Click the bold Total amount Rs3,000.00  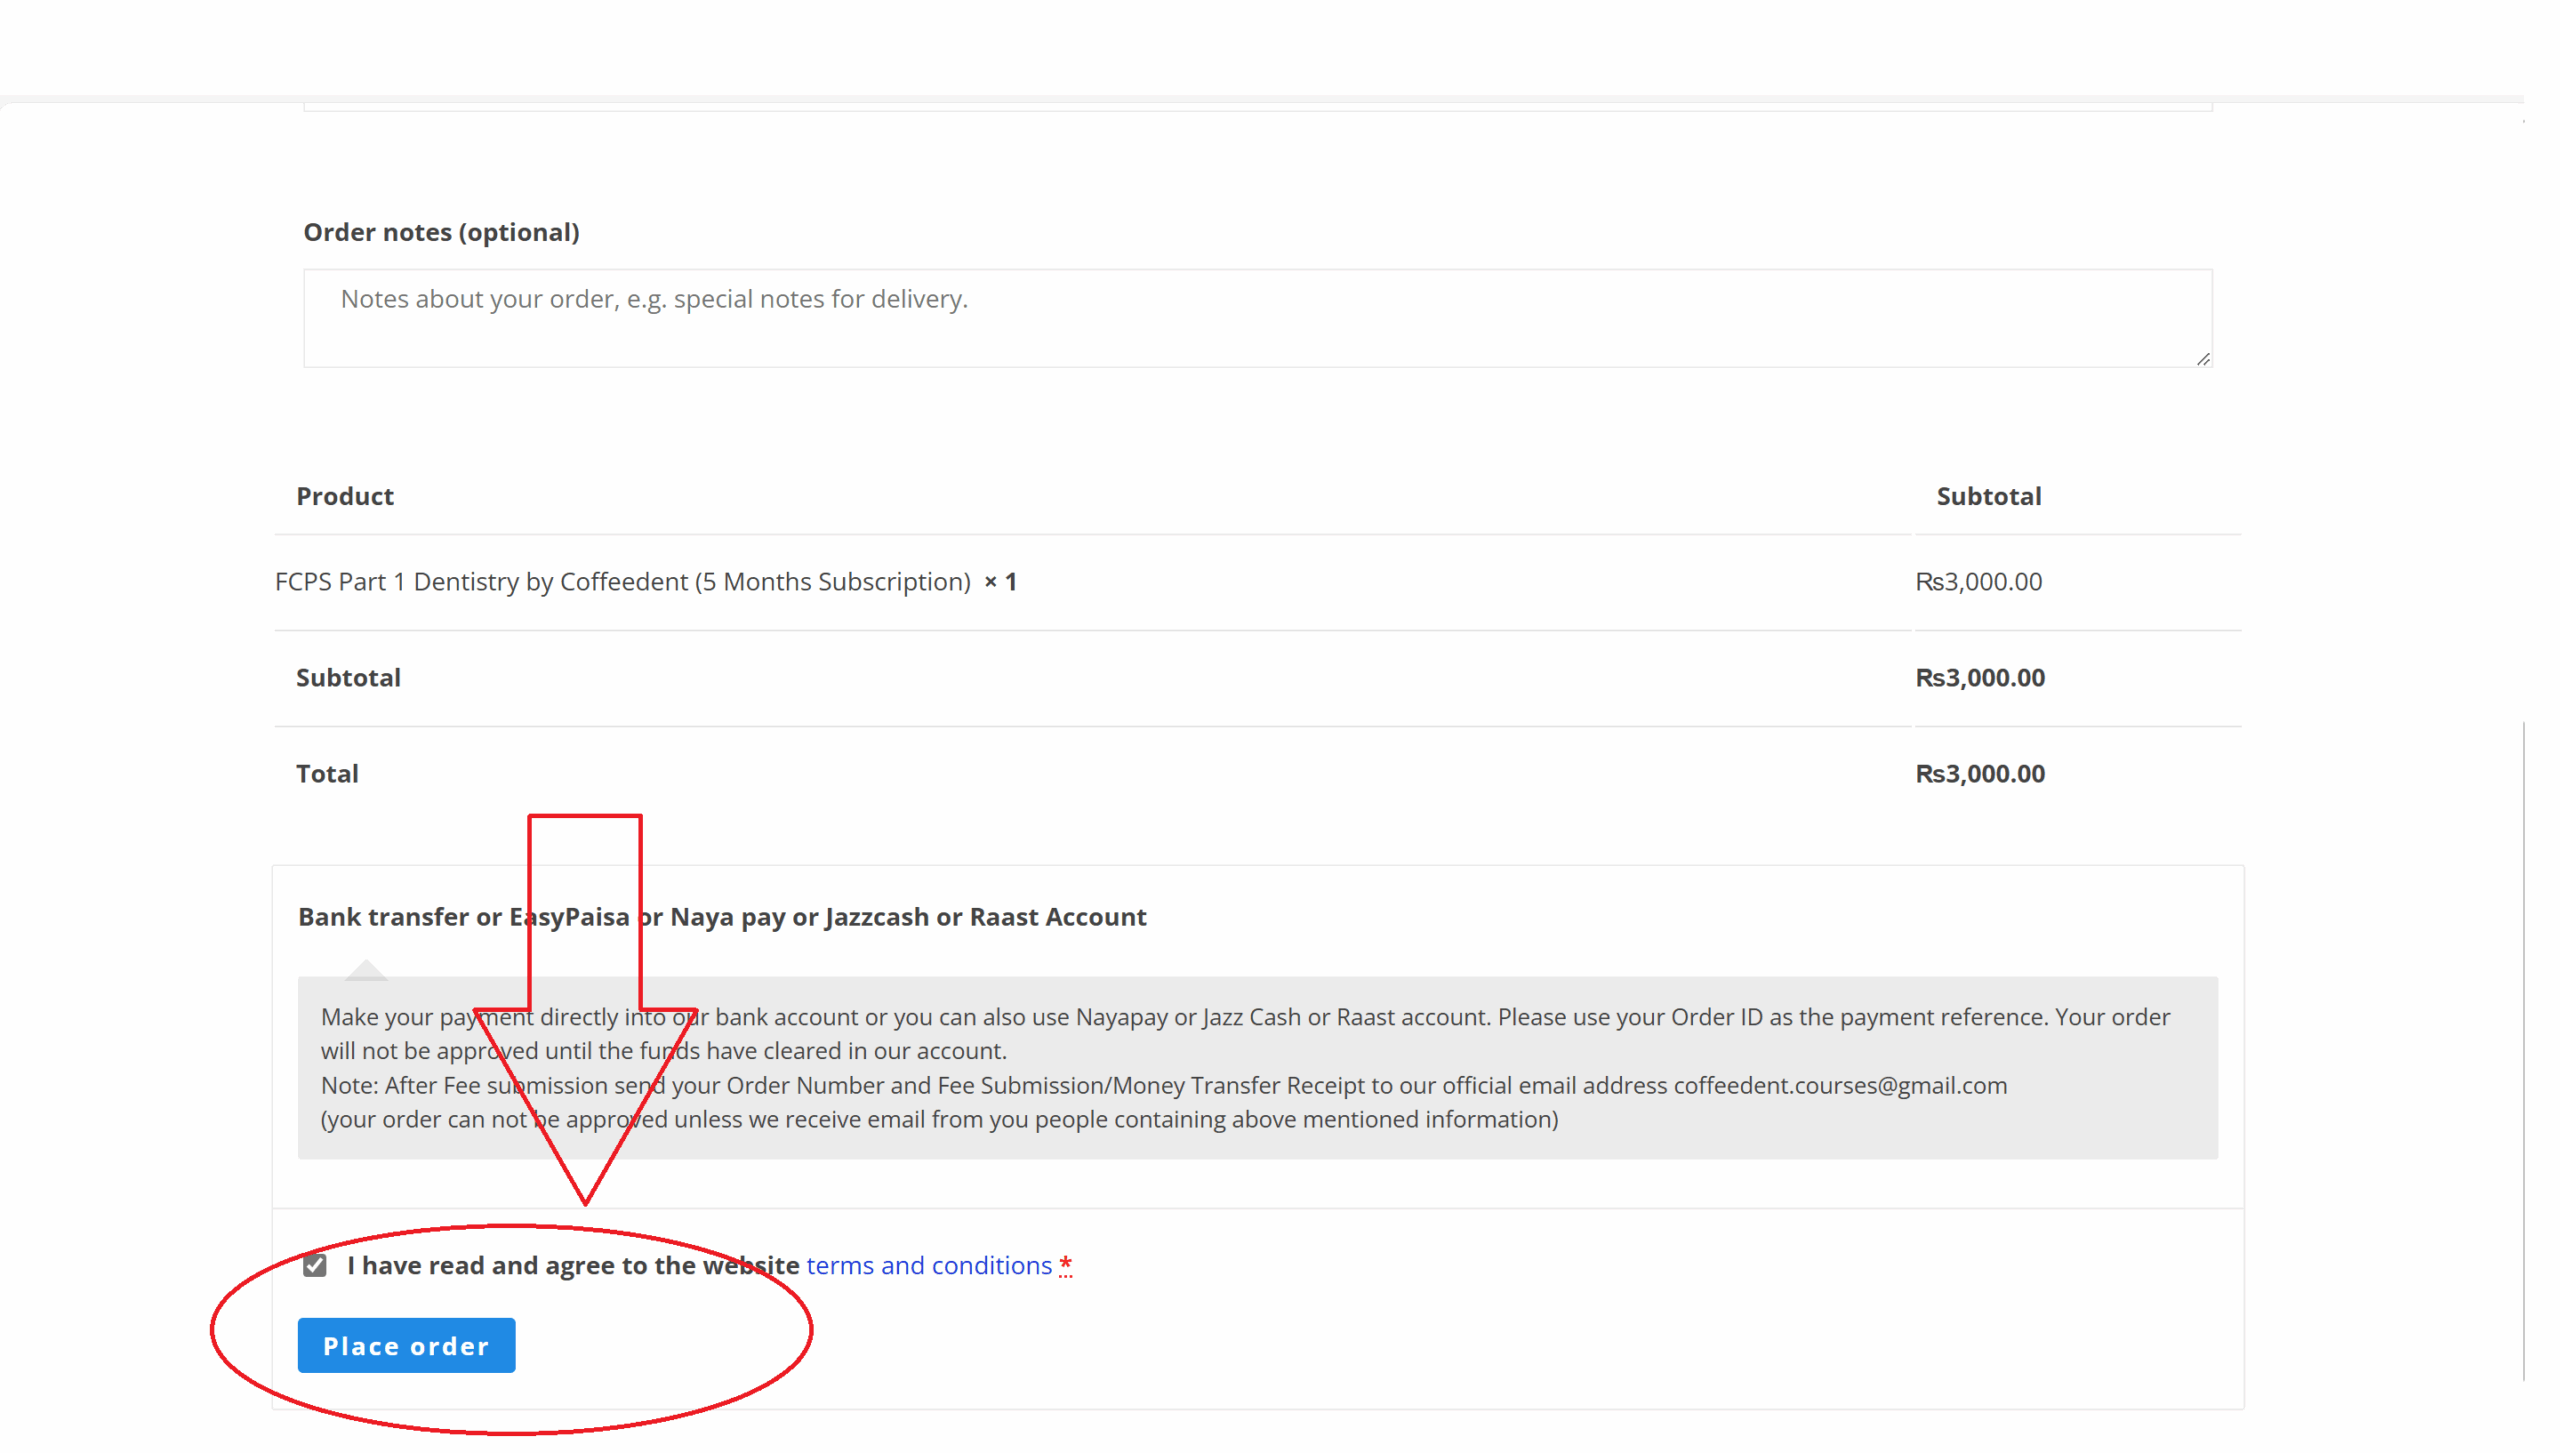click(1980, 774)
